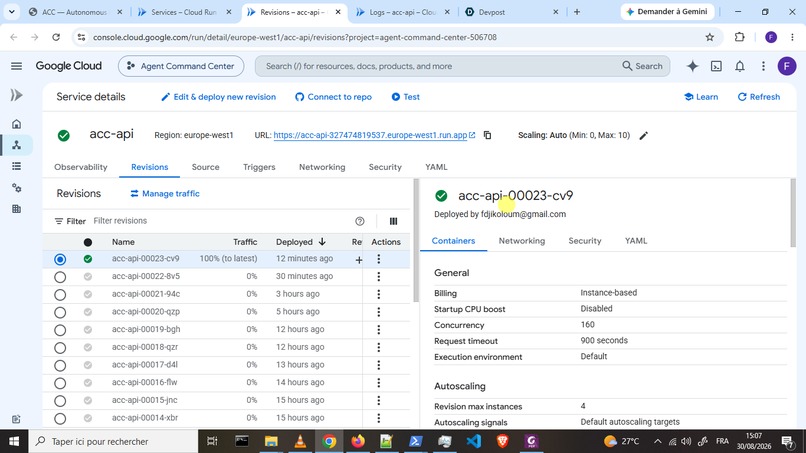
Task: Open Firefox from the taskbar
Action: click(x=358, y=441)
